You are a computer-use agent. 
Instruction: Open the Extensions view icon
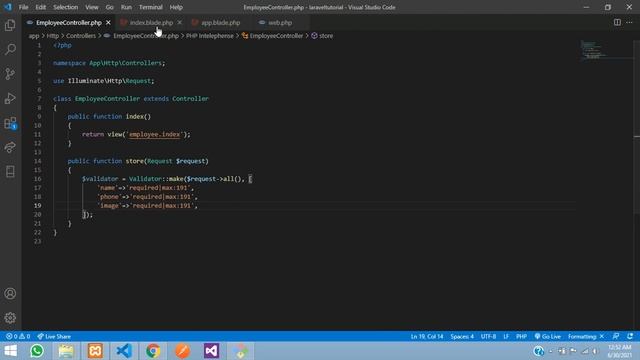[x=10, y=123]
